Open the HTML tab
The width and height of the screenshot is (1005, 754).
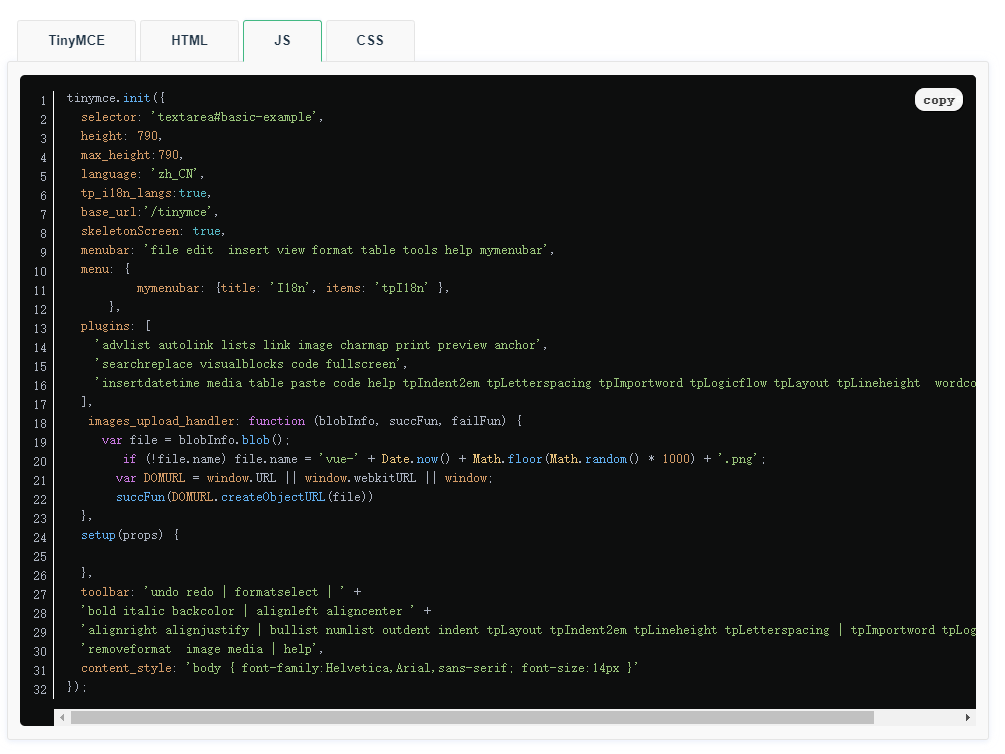(189, 40)
